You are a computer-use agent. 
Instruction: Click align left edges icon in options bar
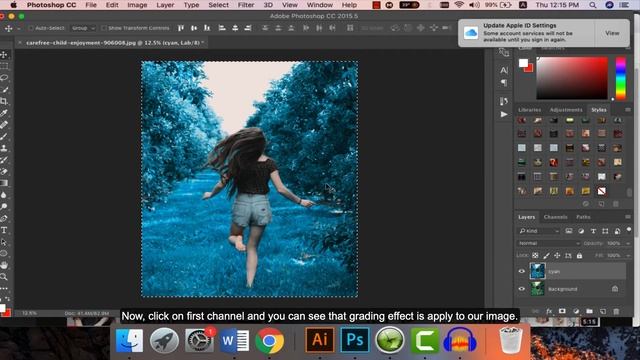tap(222, 28)
